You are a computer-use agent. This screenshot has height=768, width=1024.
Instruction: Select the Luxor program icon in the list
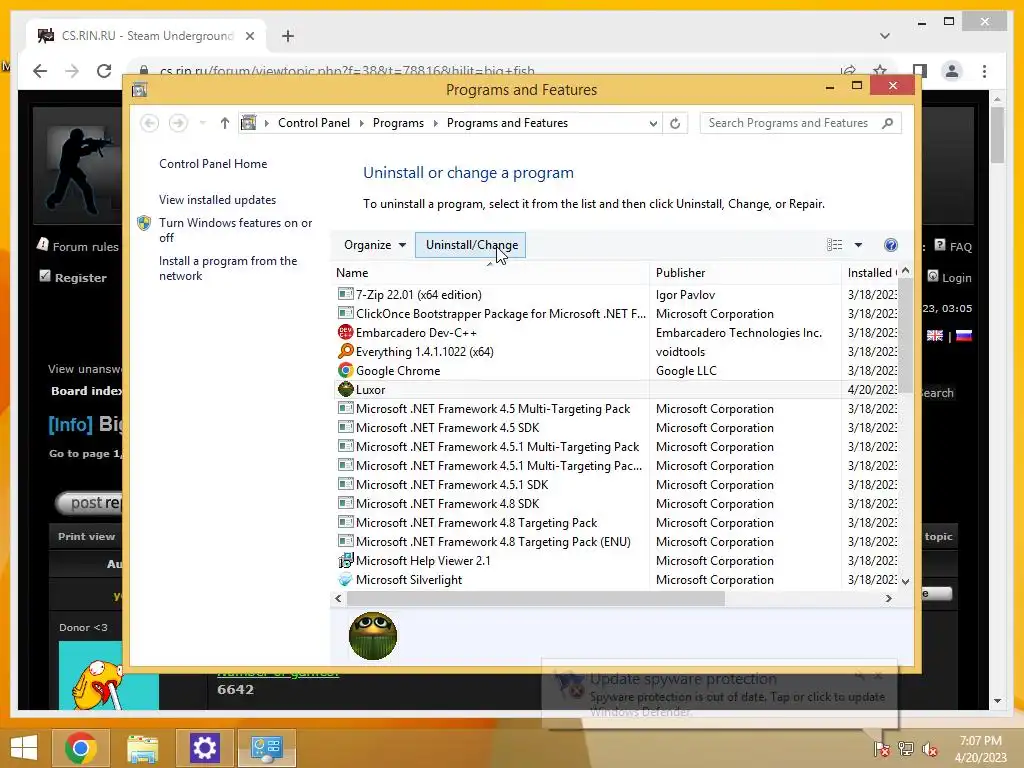pos(345,389)
